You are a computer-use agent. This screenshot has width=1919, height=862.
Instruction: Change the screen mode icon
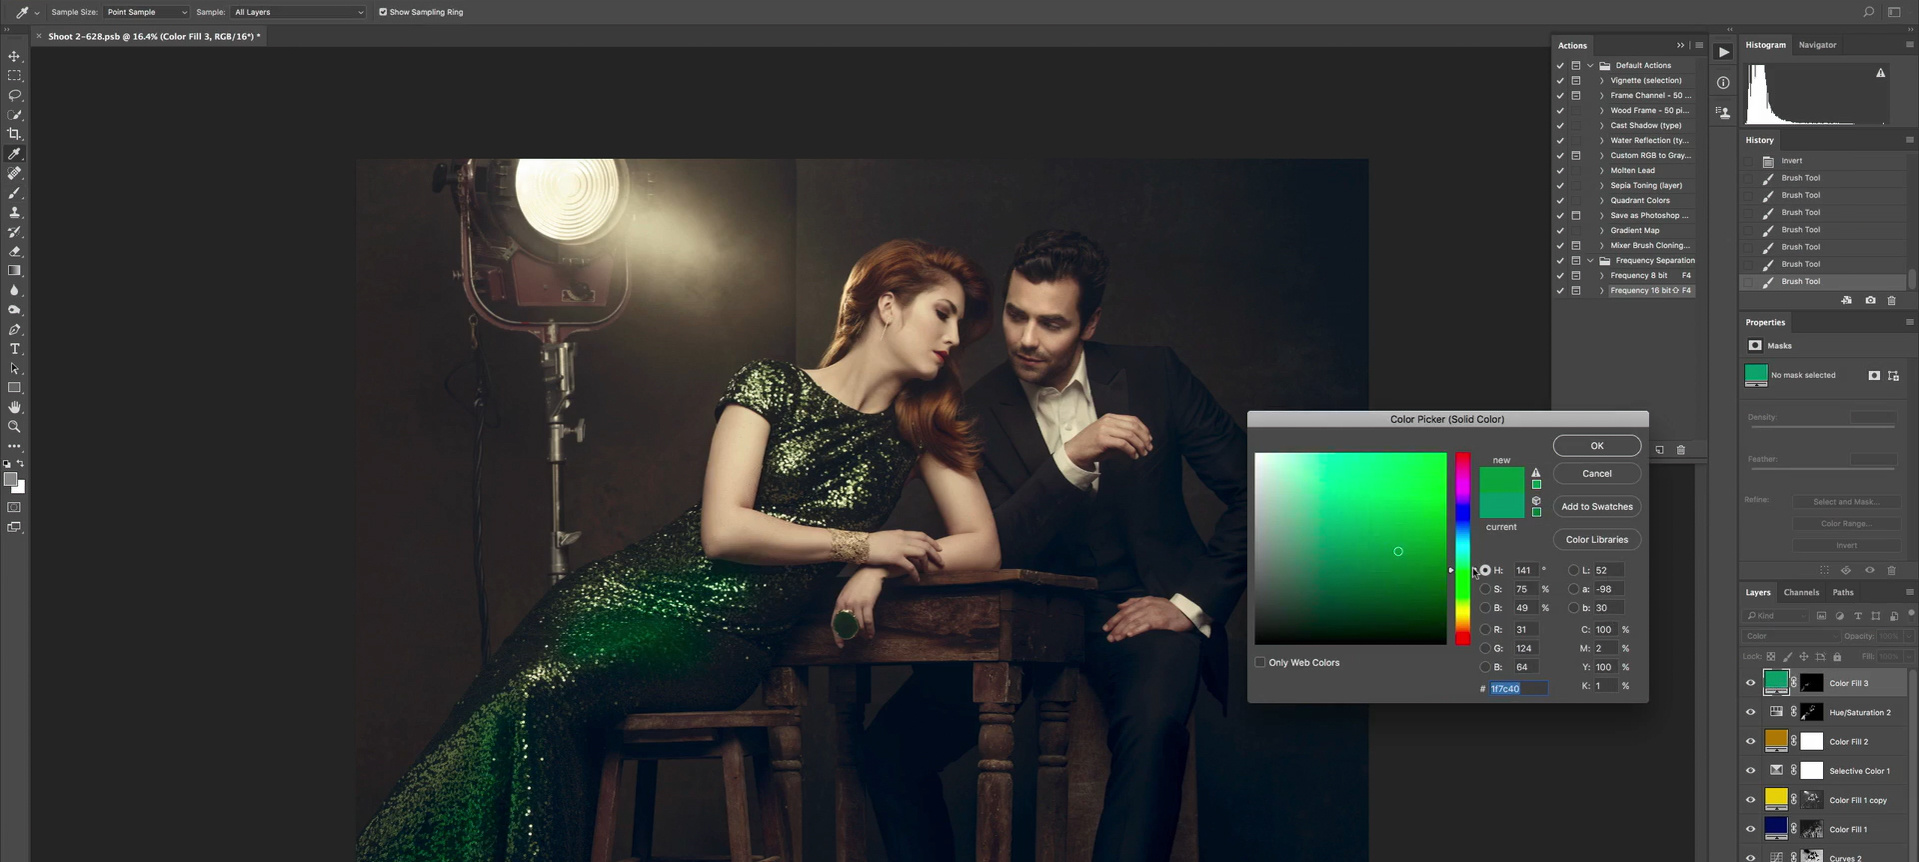pyautogui.click(x=14, y=527)
